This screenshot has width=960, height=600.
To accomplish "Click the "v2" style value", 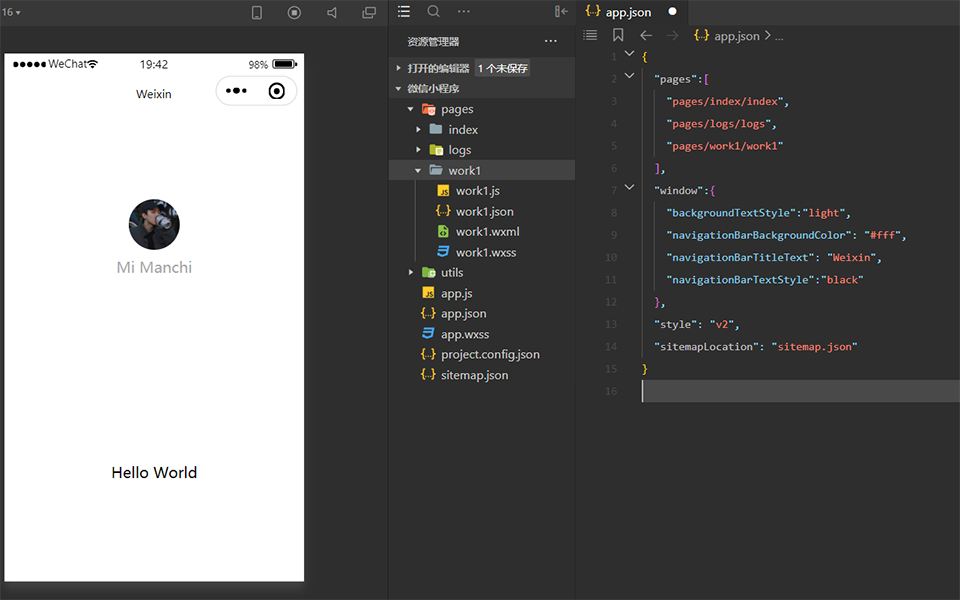I will point(722,324).
